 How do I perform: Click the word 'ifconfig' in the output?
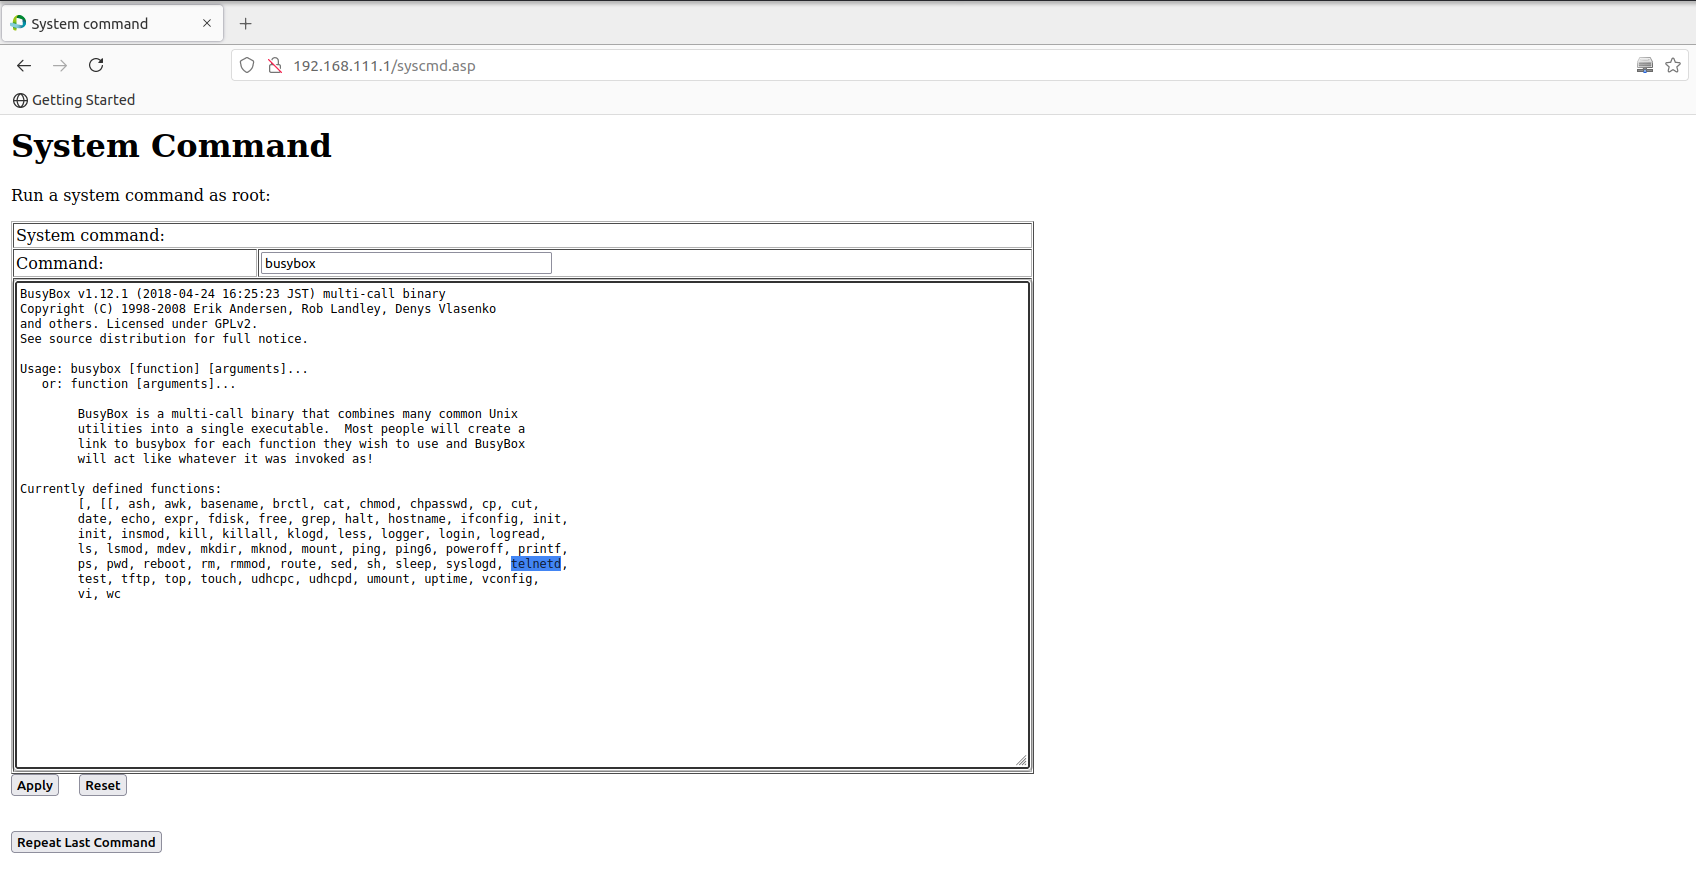(489, 519)
